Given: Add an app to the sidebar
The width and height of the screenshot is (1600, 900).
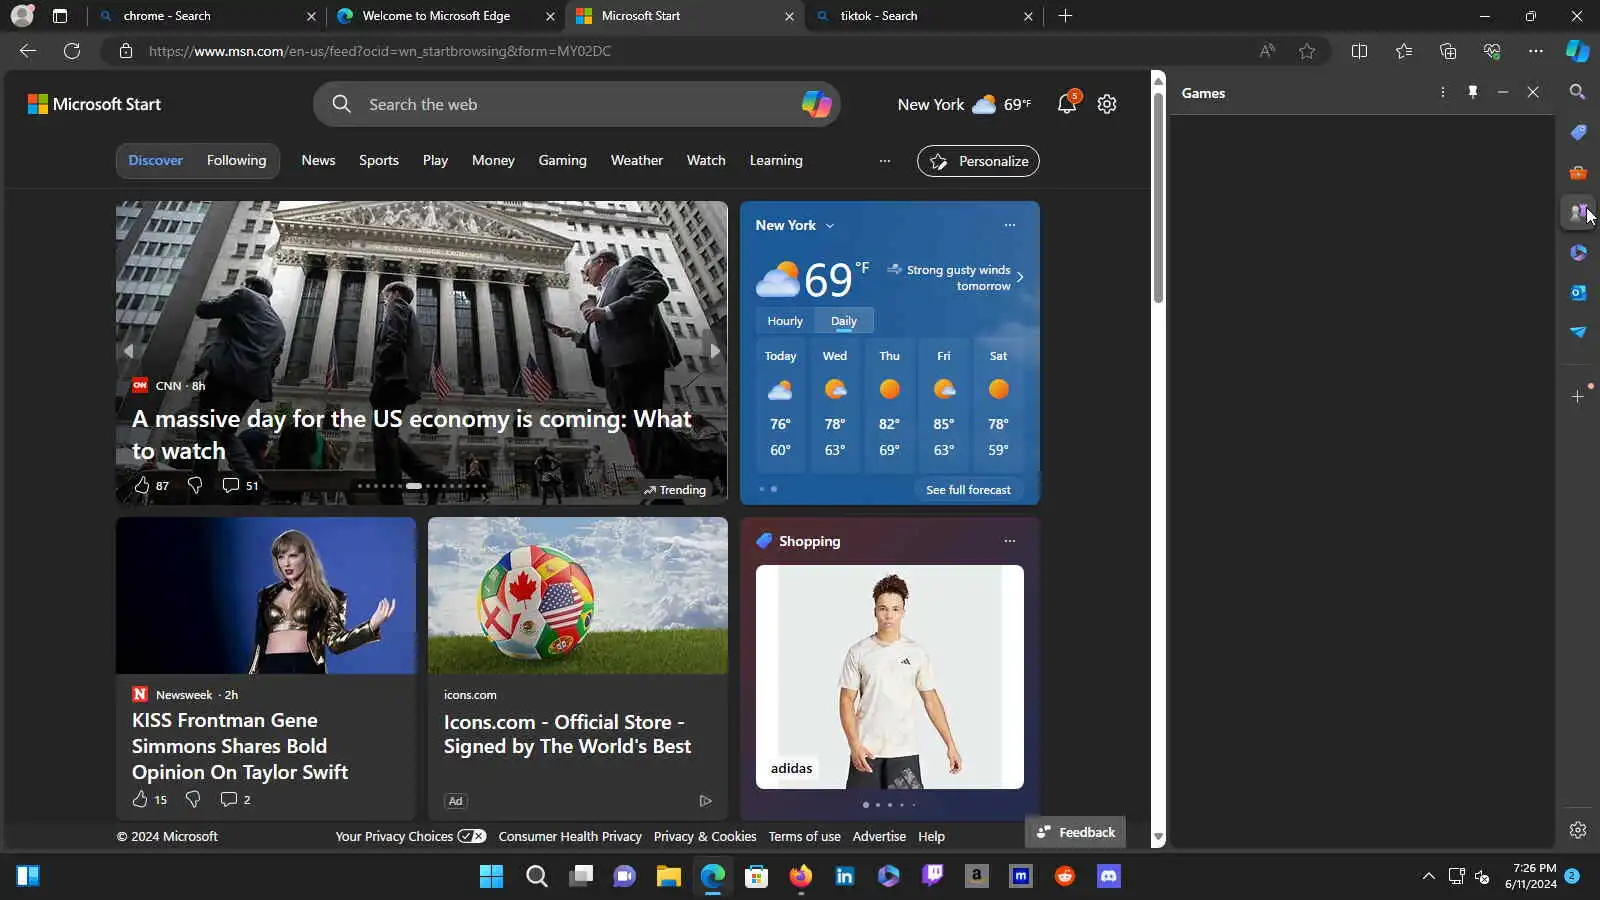Looking at the screenshot, I should (1577, 396).
